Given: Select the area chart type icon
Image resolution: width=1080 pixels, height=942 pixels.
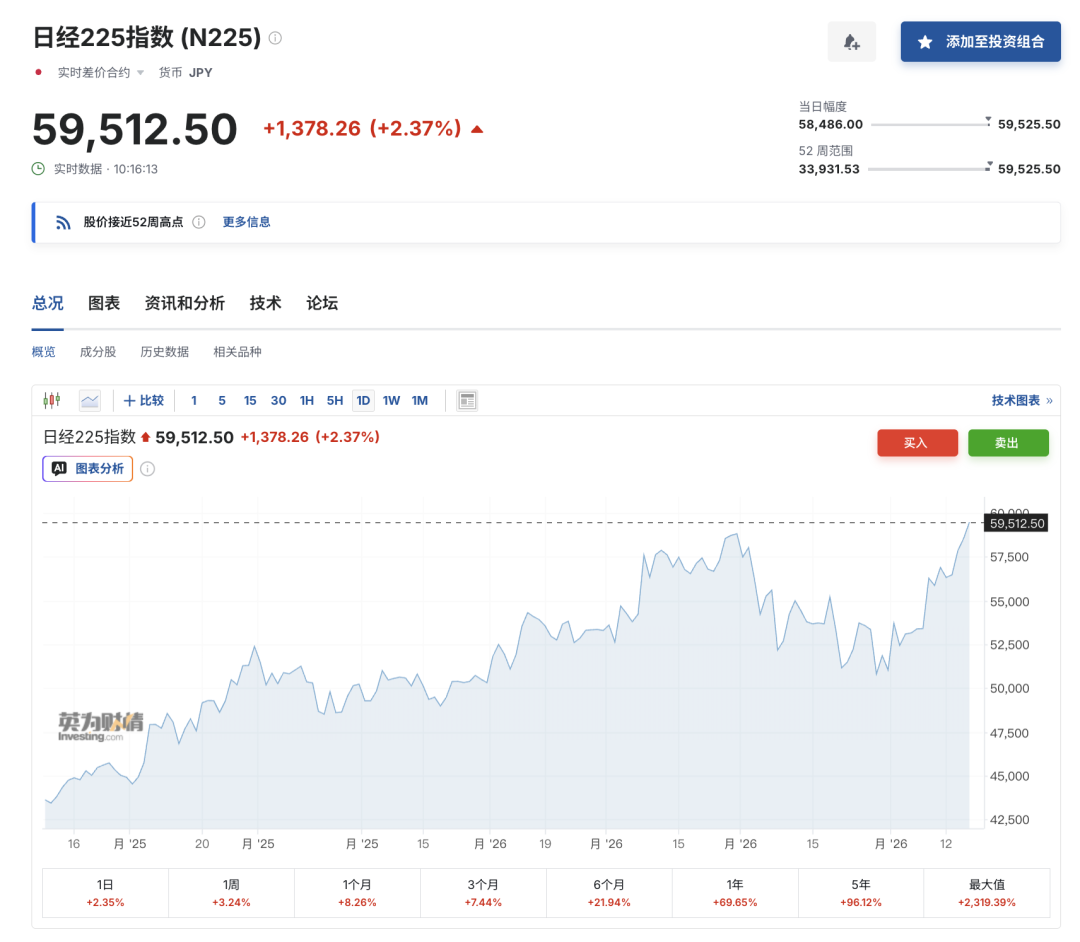Looking at the screenshot, I should click(90, 400).
